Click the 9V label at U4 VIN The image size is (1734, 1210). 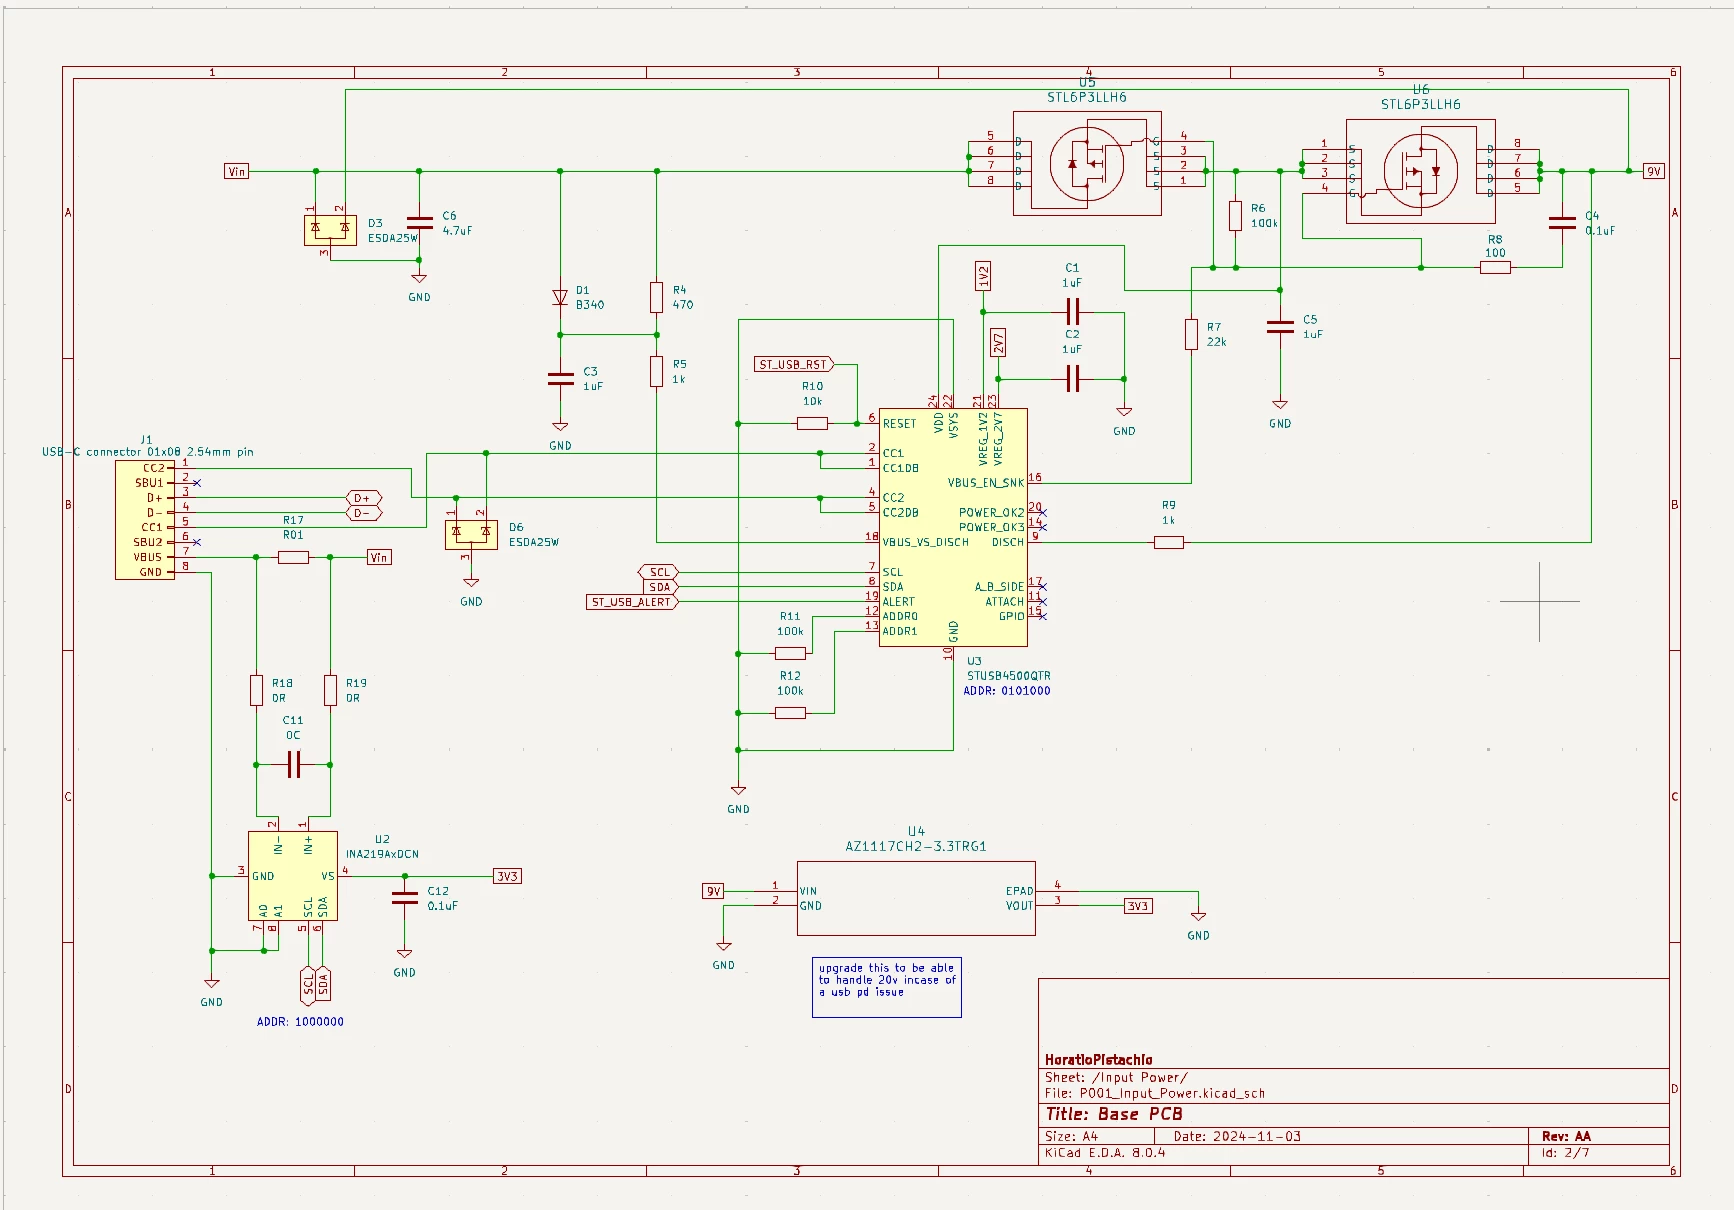click(x=713, y=891)
